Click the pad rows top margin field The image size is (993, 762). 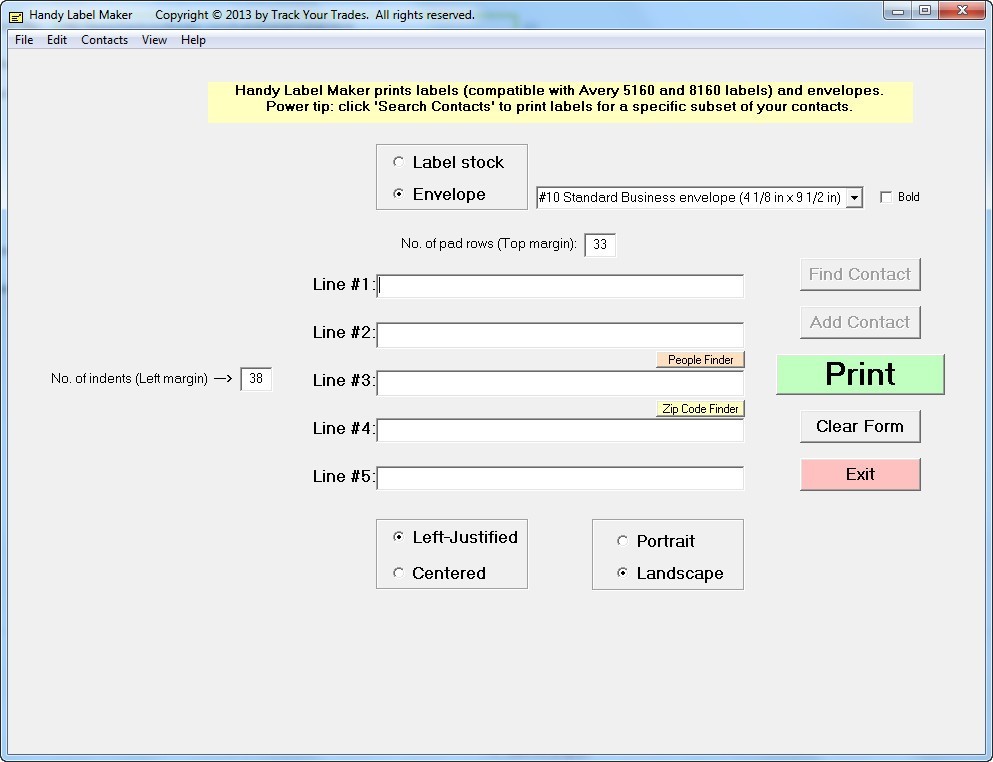(x=600, y=243)
